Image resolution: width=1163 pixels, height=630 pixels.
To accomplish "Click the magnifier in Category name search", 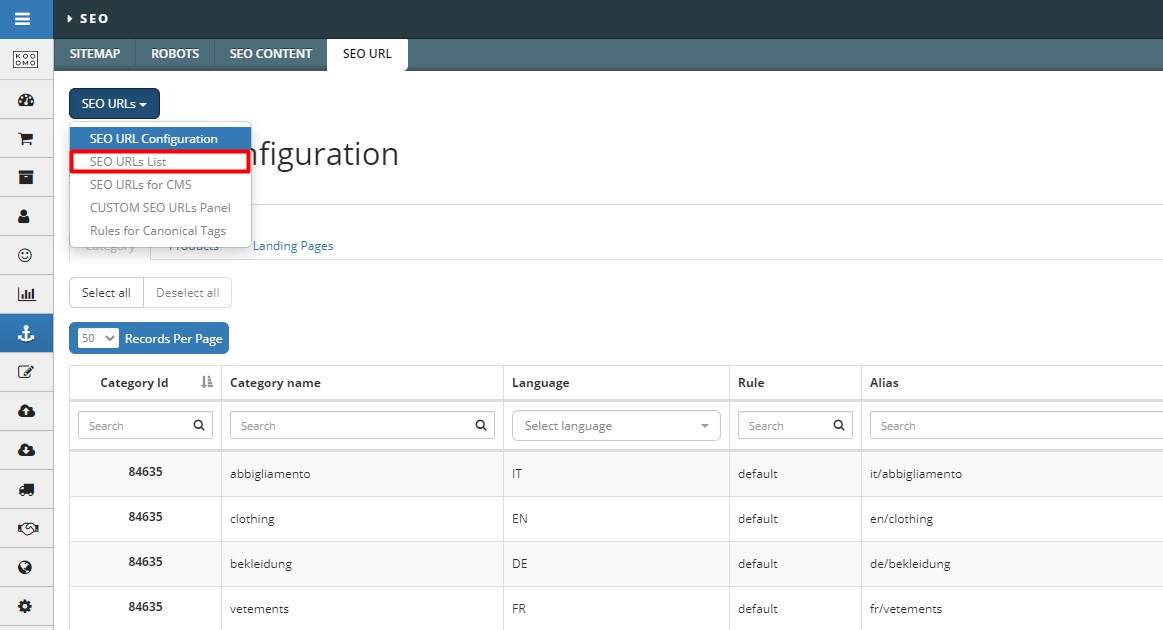I will 481,425.
